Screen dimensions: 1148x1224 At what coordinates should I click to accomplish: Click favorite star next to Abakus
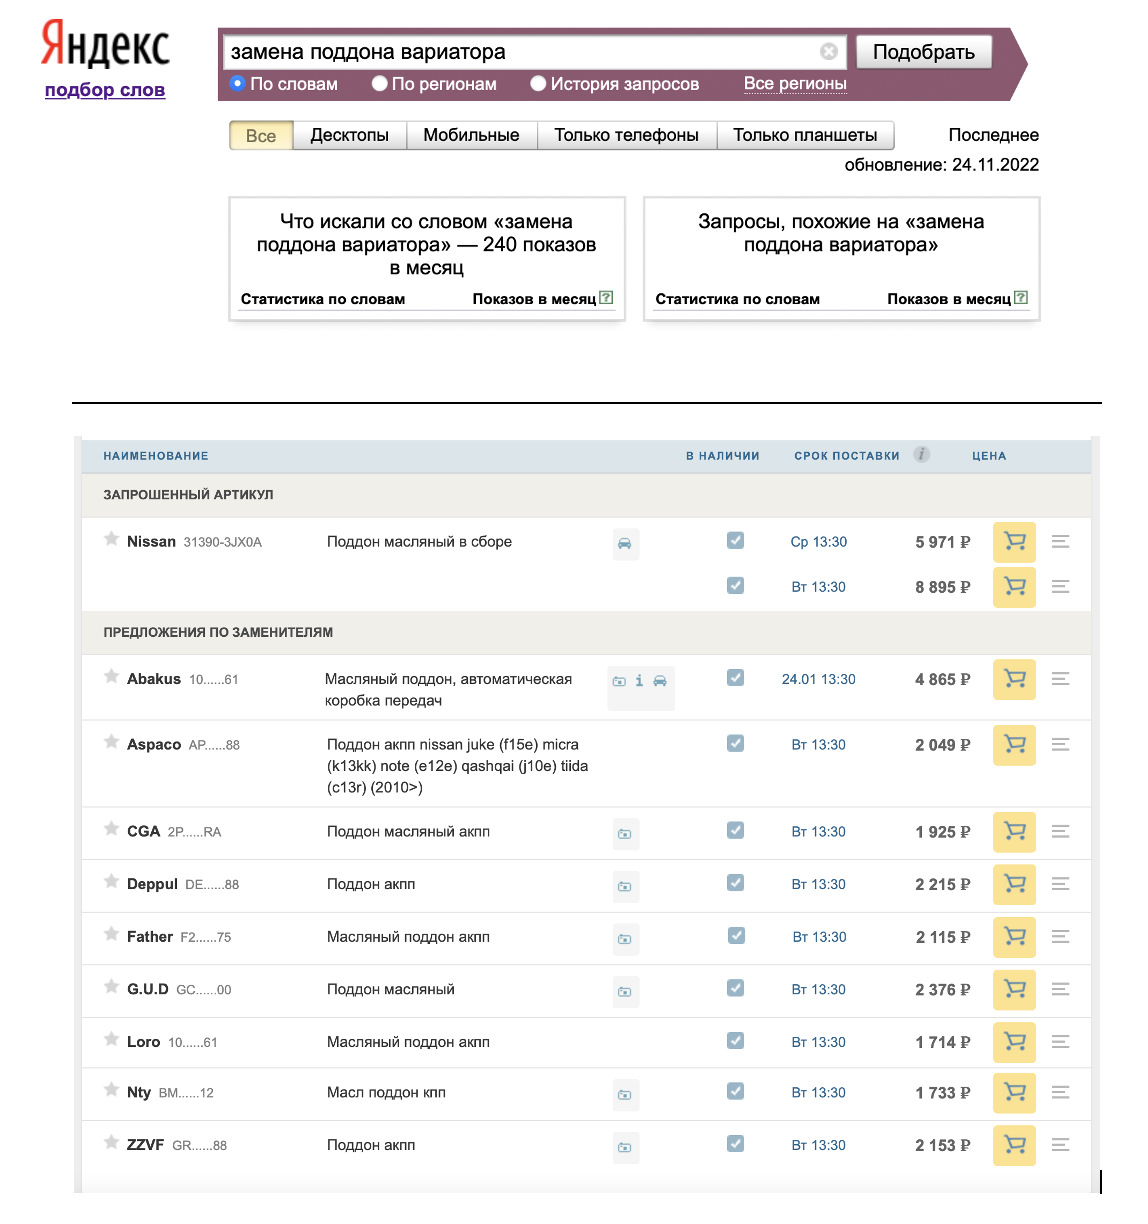click(111, 677)
